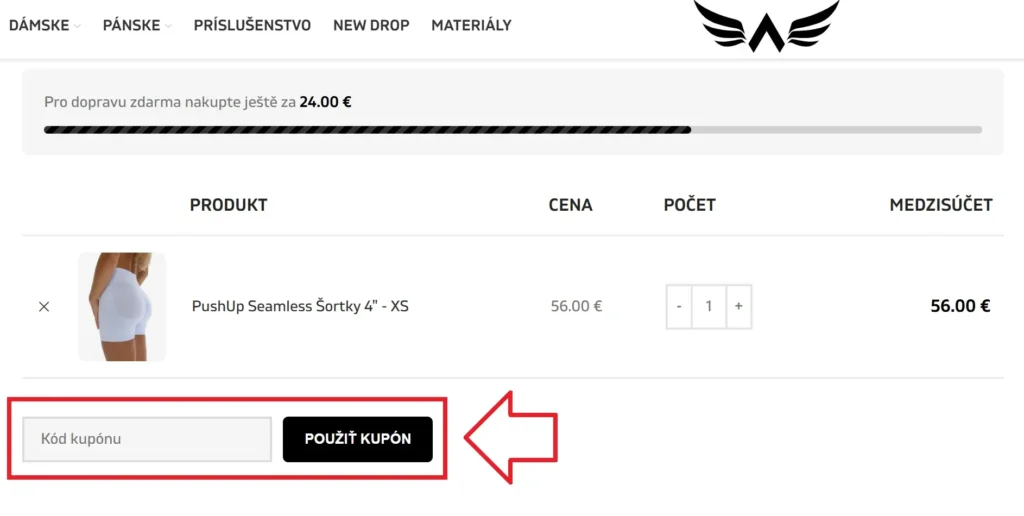Click the winged logo in the header
The image size is (1024, 516).
pos(766,26)
